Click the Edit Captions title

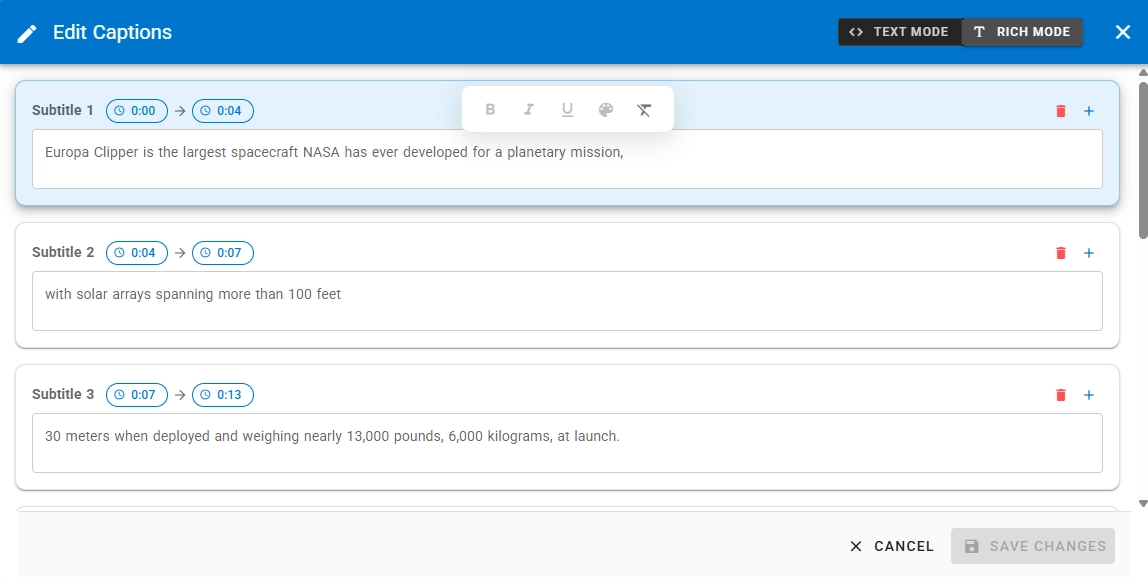point(113,32)
